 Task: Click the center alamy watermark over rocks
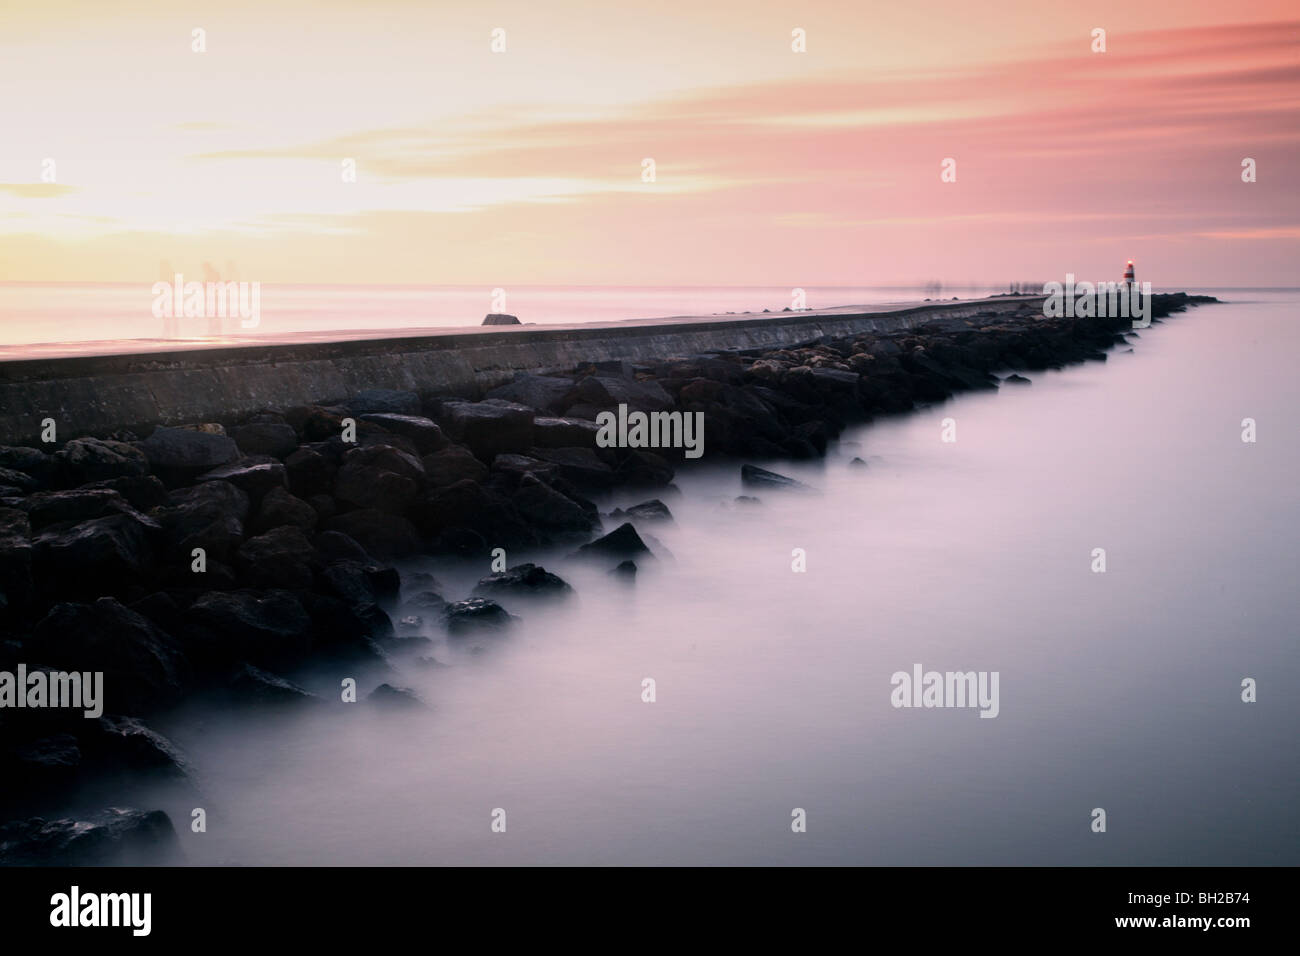pos(649,431)
